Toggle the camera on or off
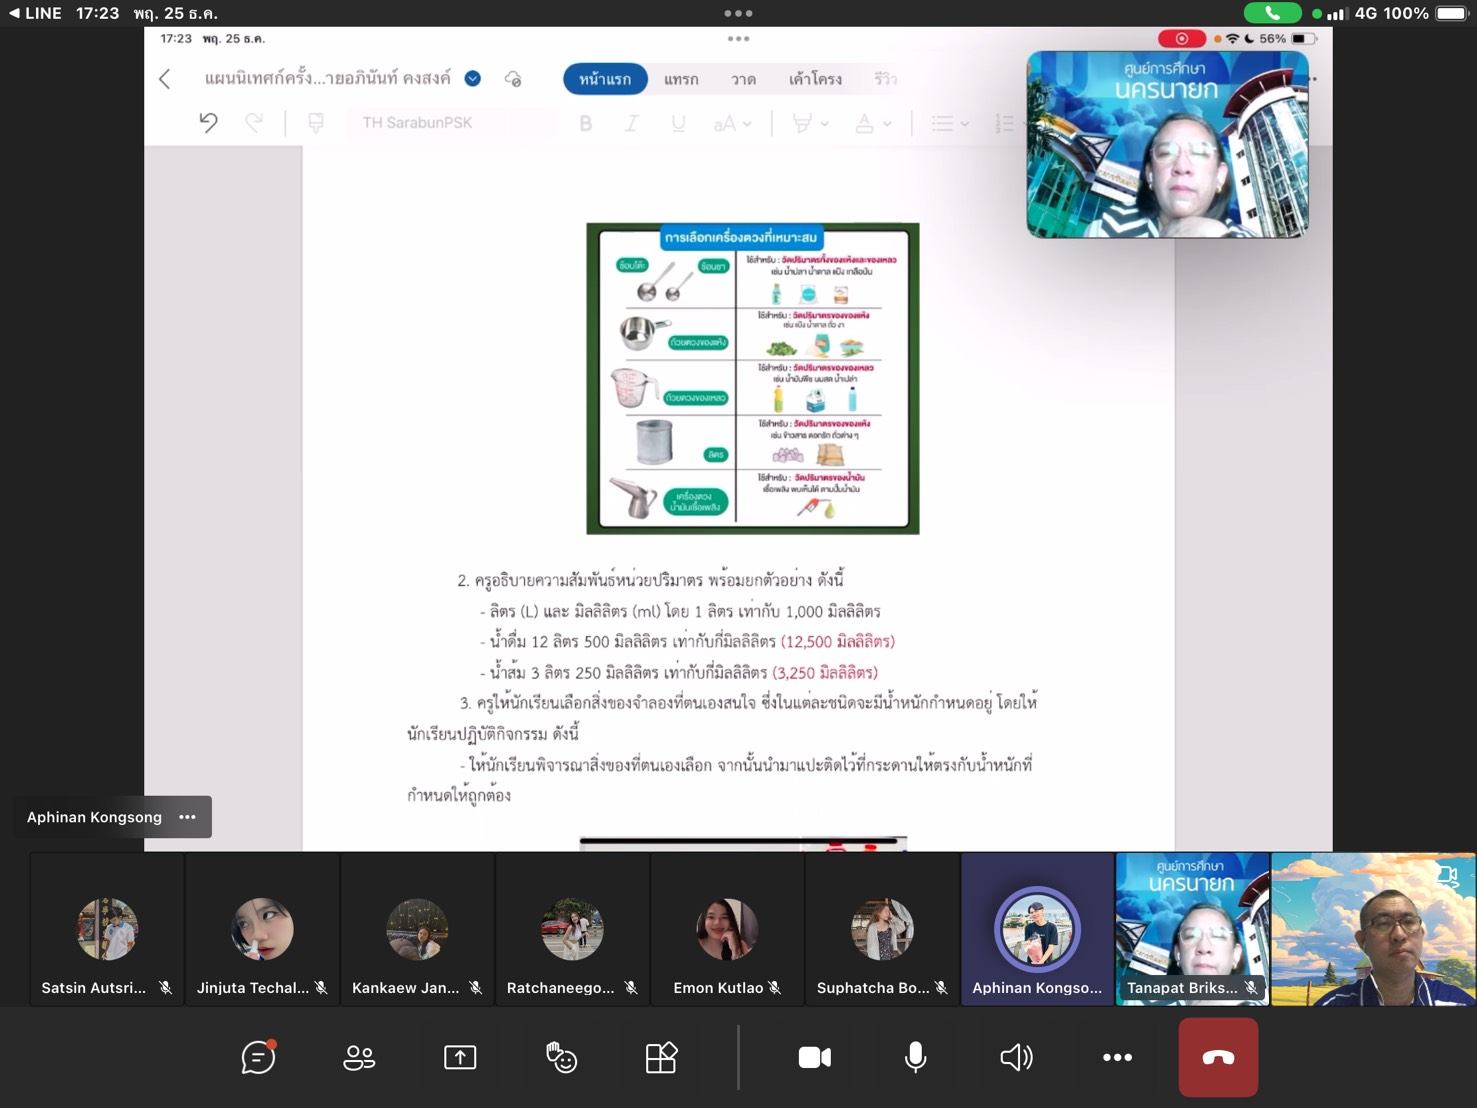 coord(814,1057)
